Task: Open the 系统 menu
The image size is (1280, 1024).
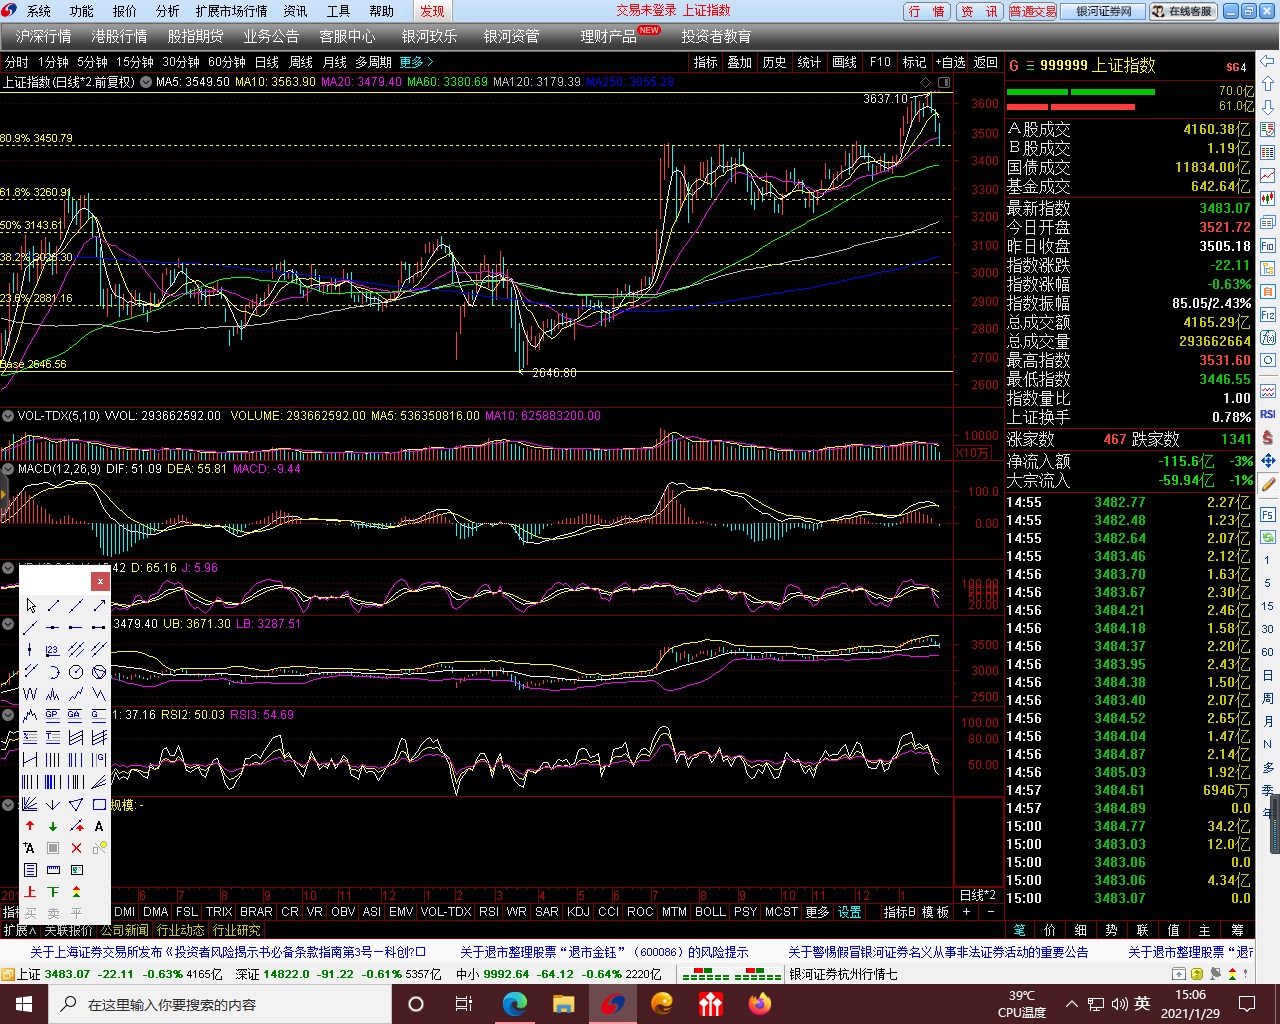Action: point(39,11)
